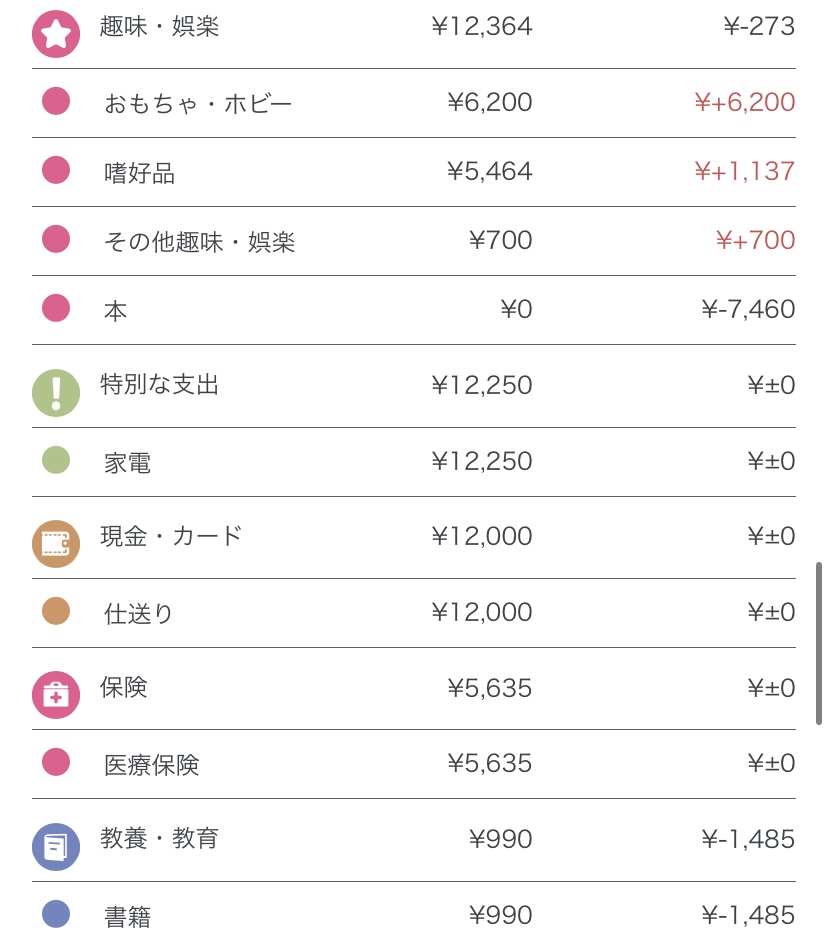Click the ¥-7,460 difference for 本
Image resolution: width=828 pixels, height=943 pixels.
click(748, 310)
